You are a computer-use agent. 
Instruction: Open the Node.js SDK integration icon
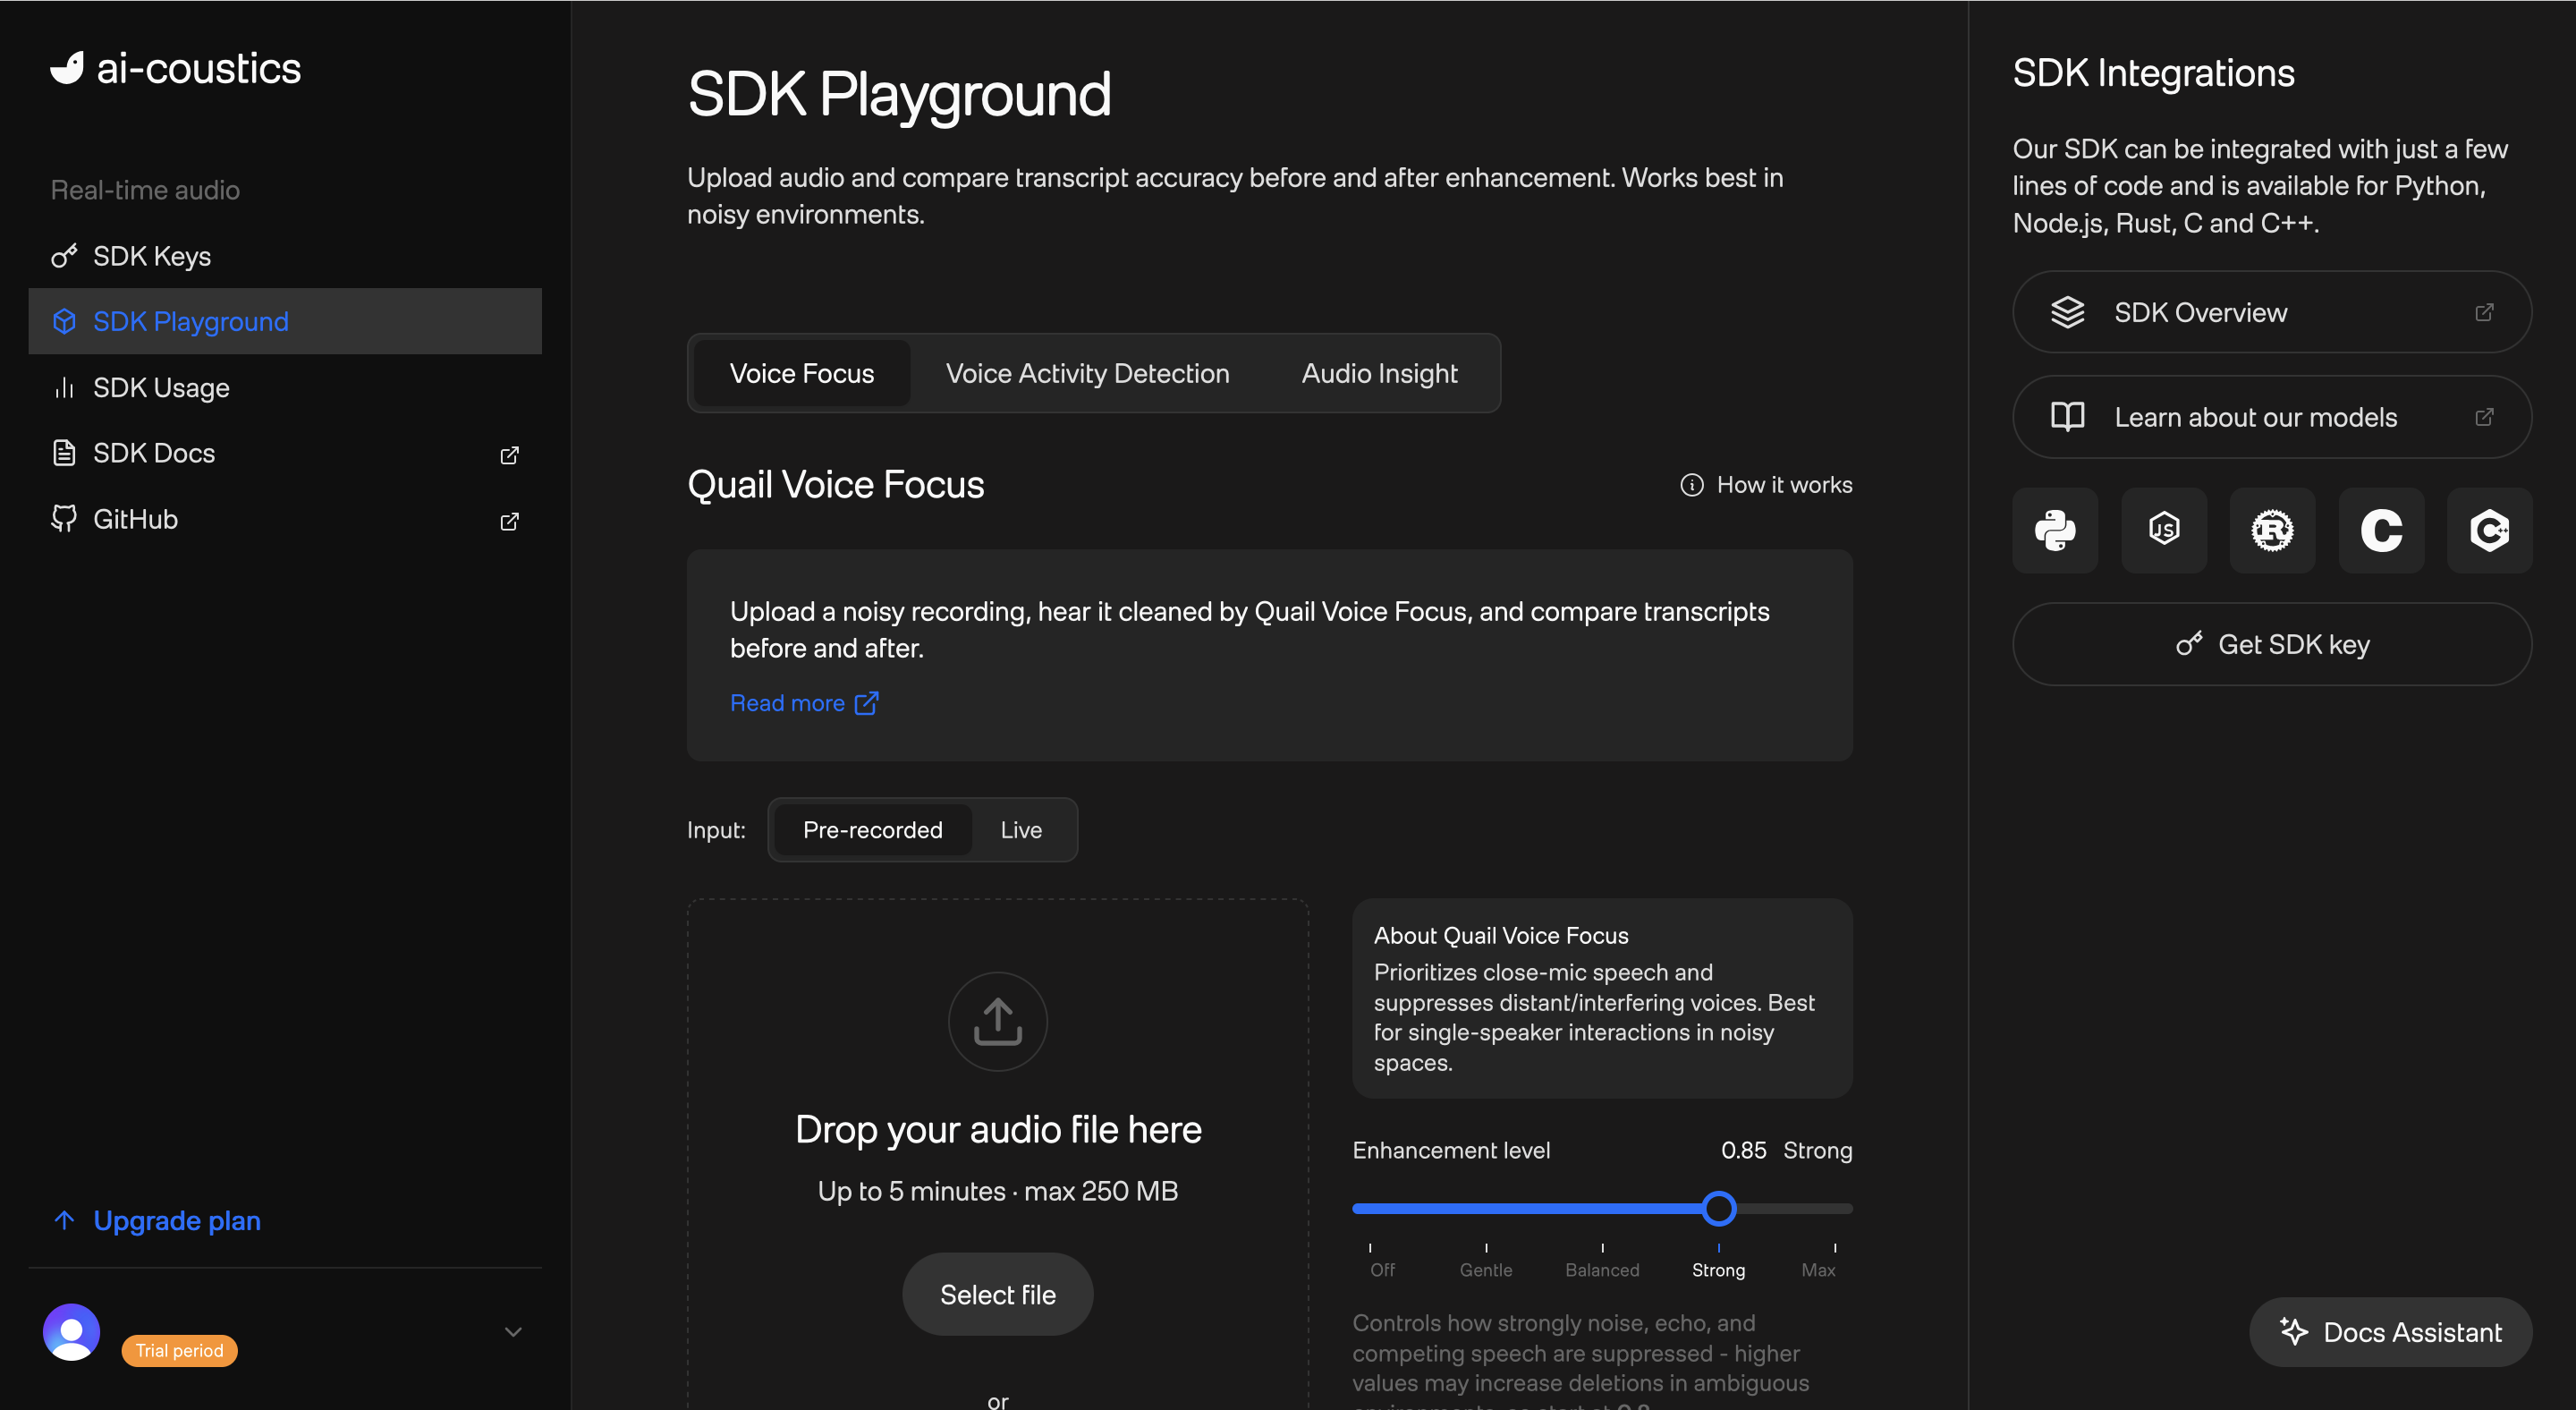[2164, 530]
